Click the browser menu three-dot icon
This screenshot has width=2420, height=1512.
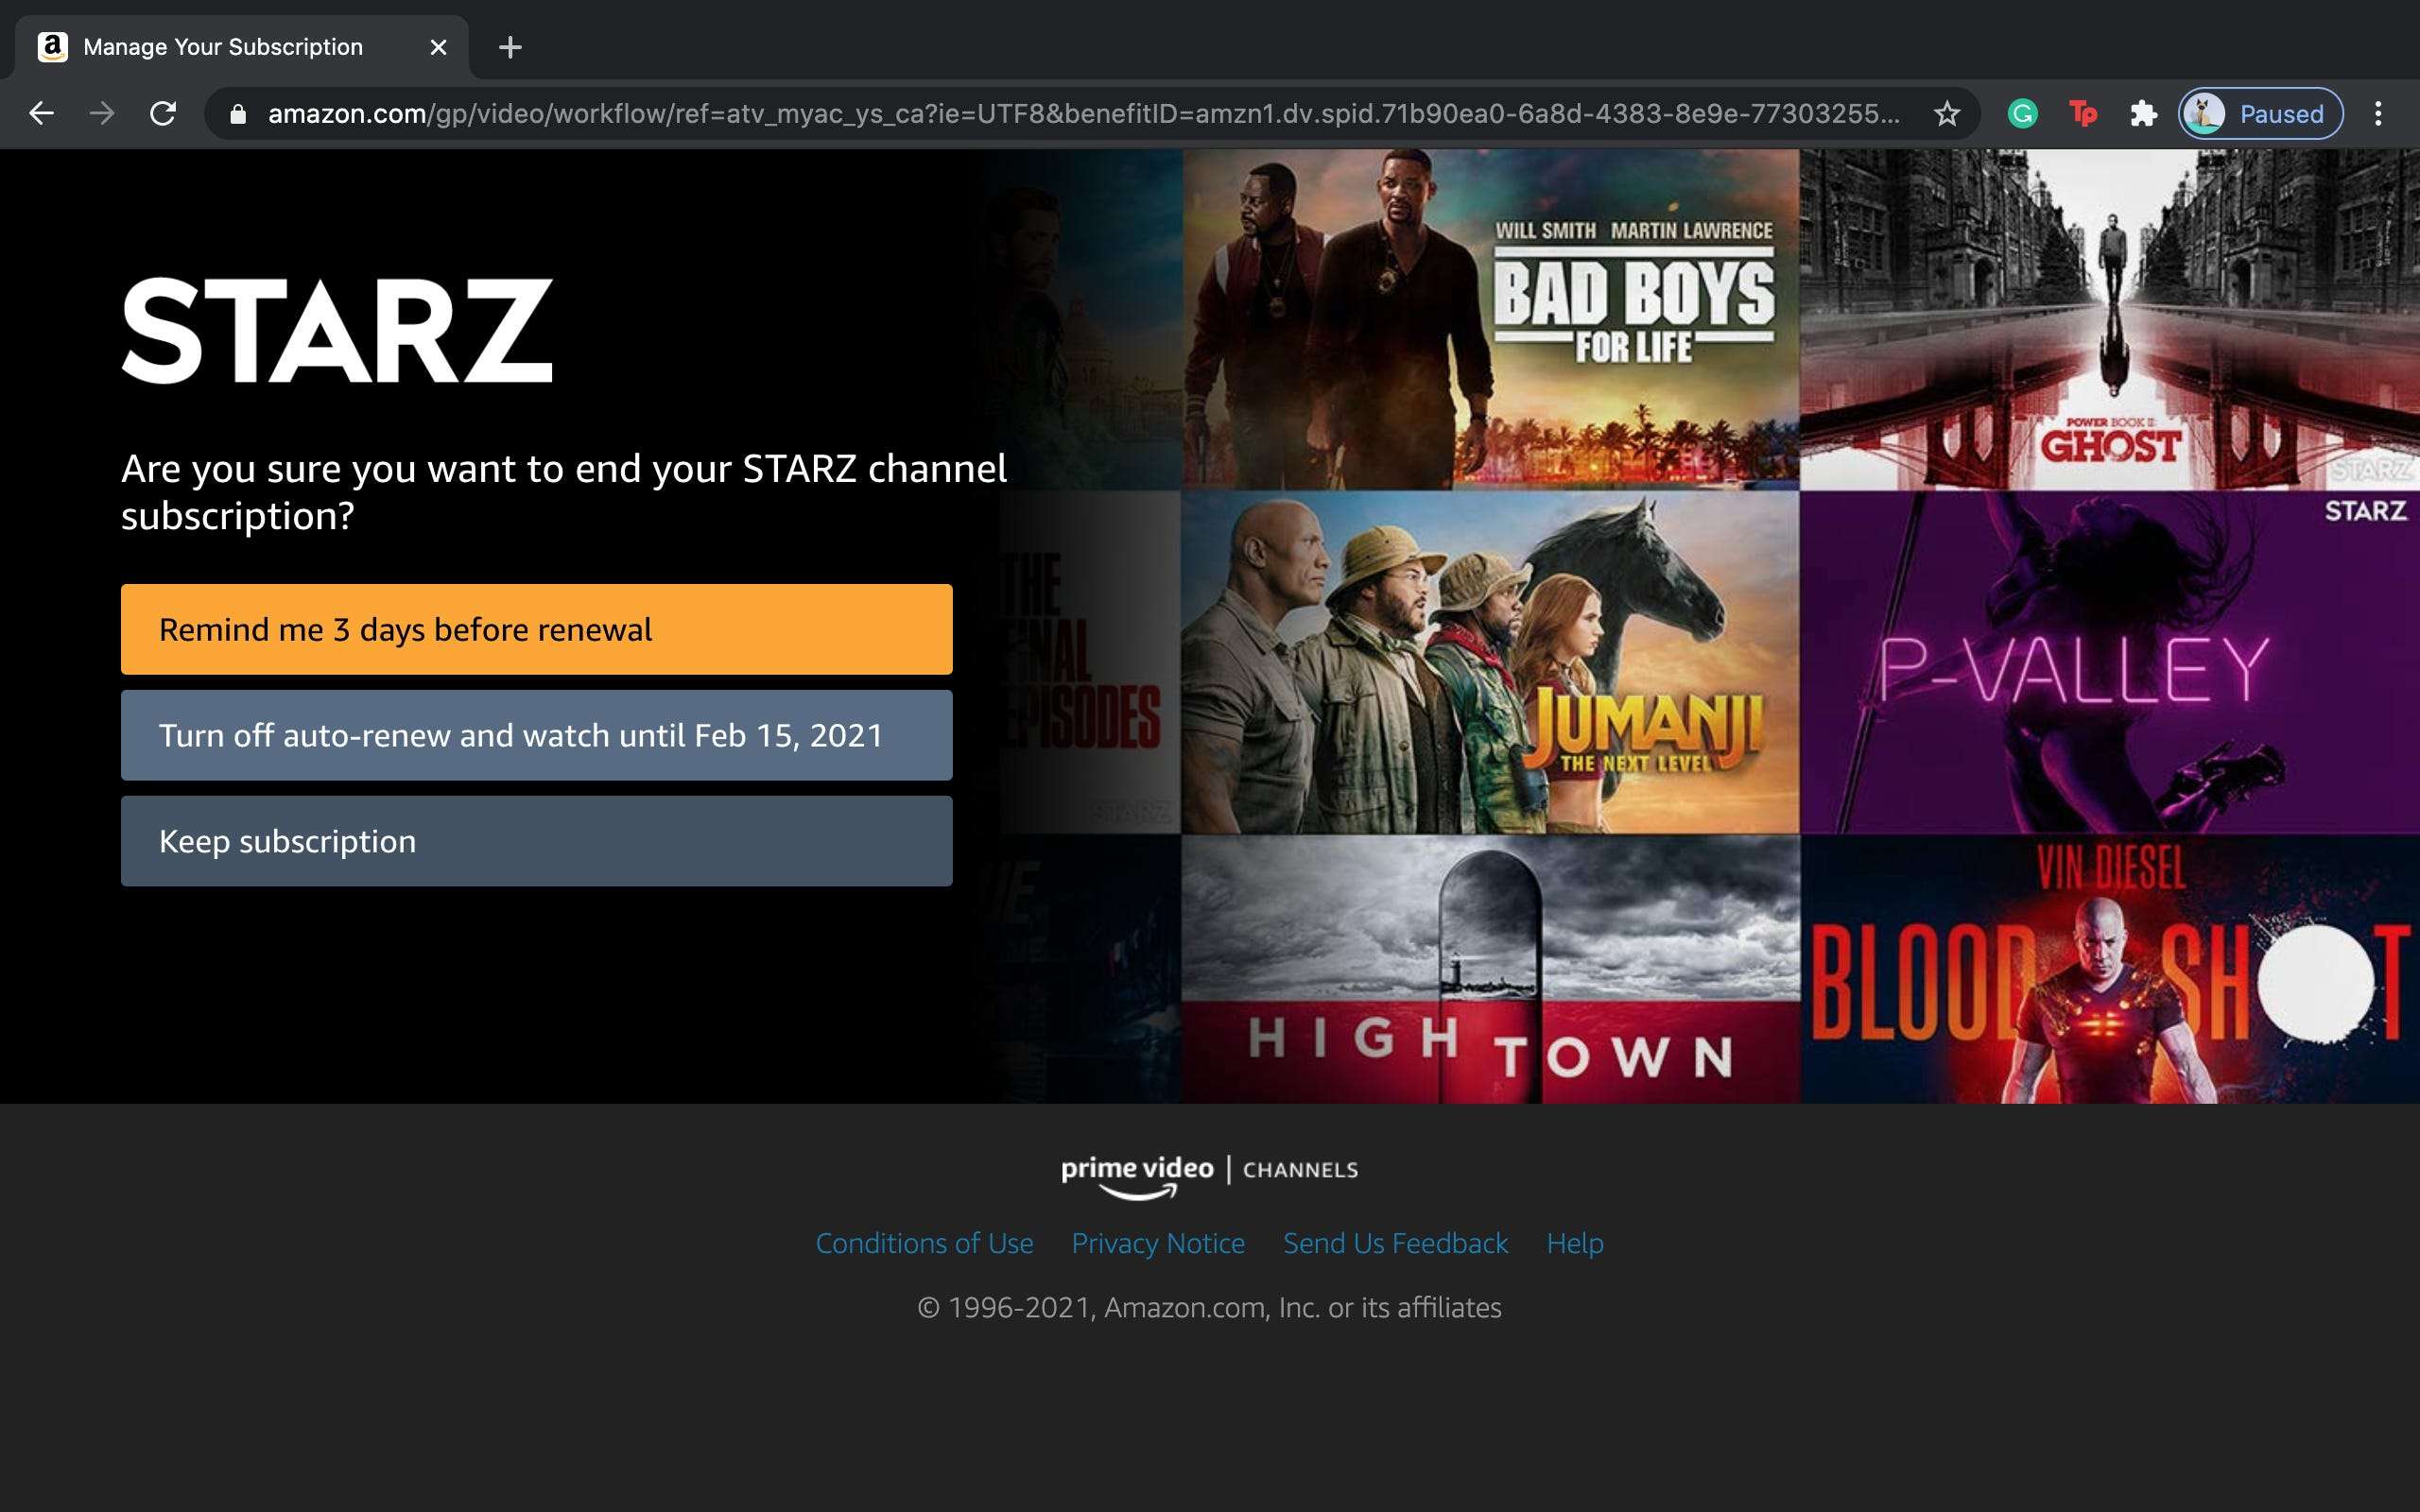(2378, 113)
